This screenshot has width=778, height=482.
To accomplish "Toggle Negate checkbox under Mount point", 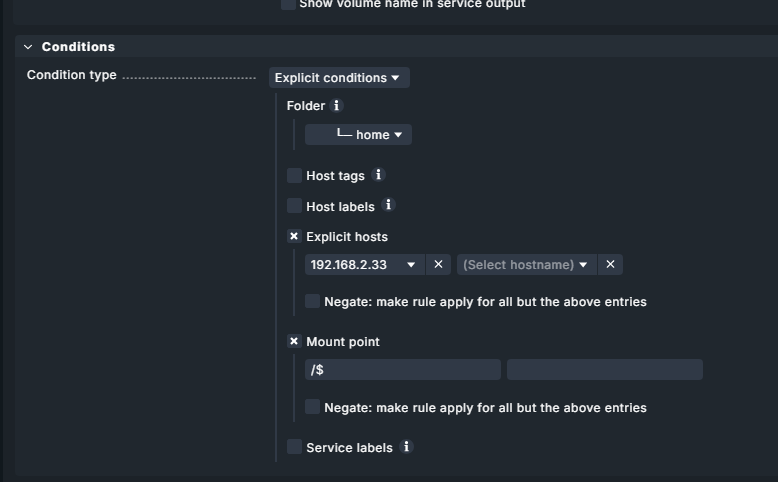I will point(313,407).
